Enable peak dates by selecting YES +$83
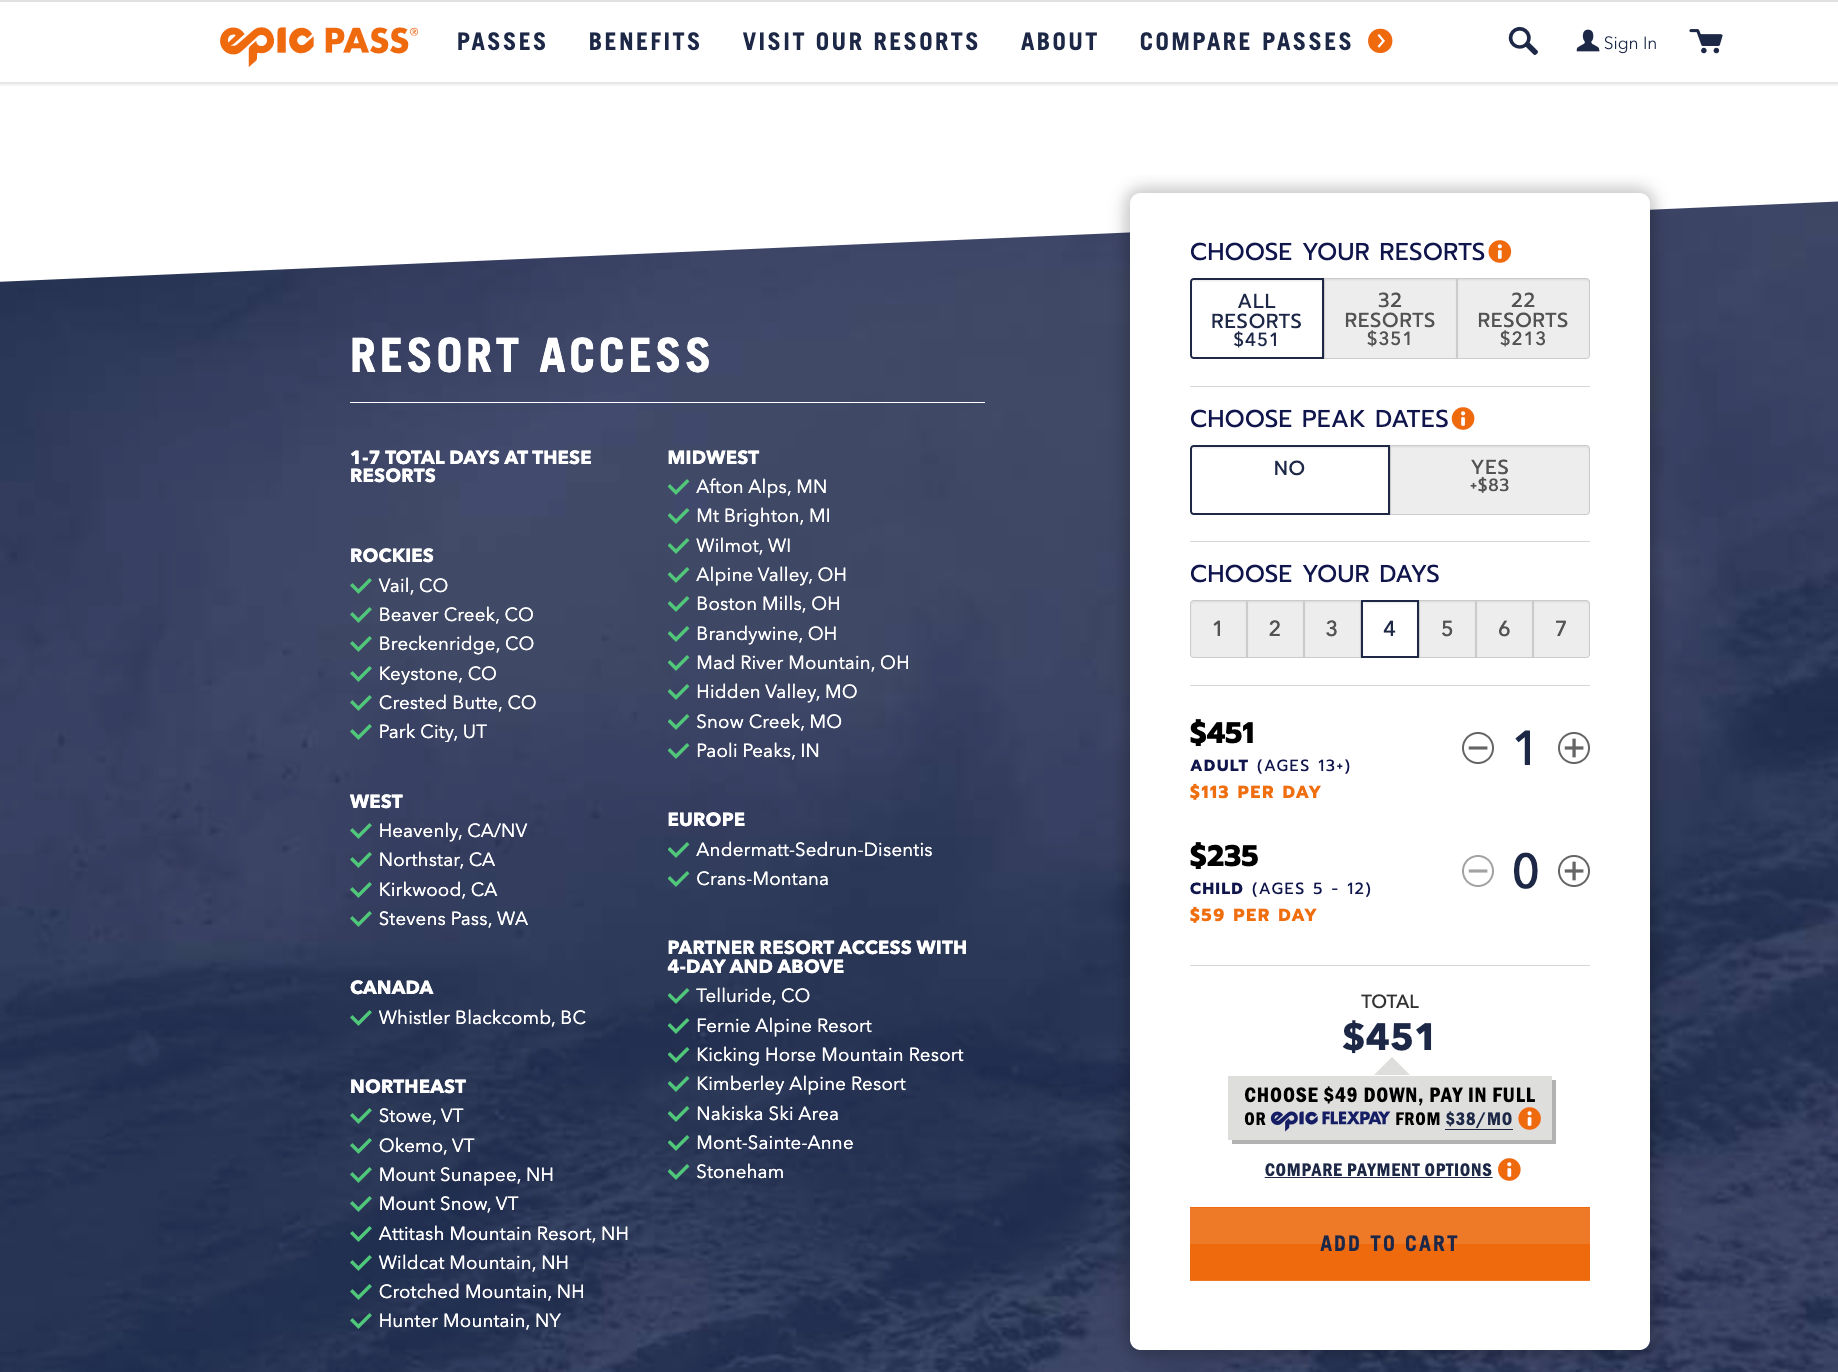This screenshot has height=1372, width=1838. [x=1489, y=479]
